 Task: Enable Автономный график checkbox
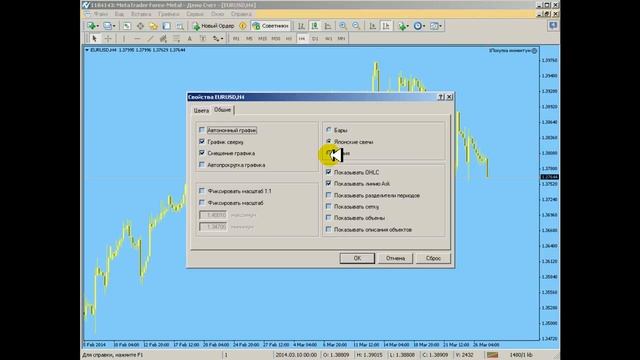point(202,130)
